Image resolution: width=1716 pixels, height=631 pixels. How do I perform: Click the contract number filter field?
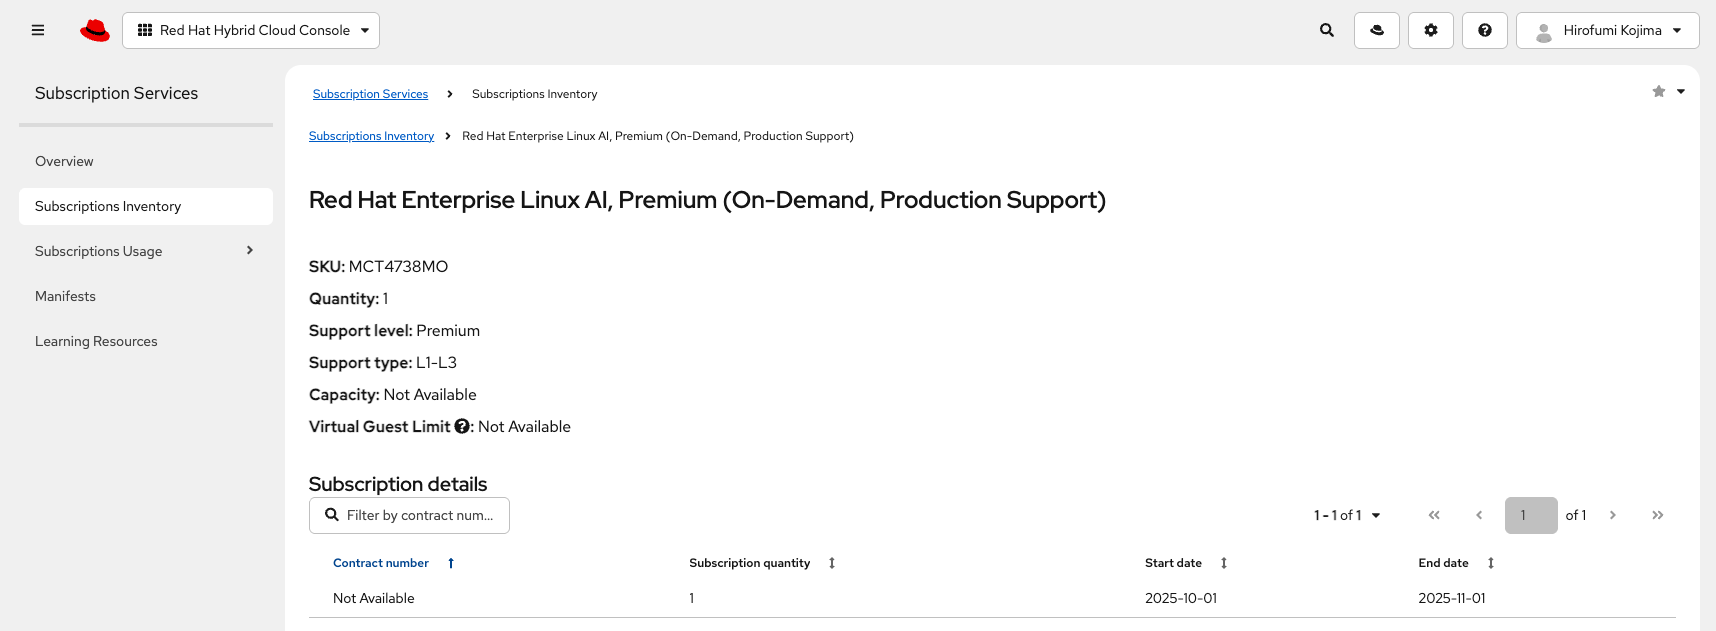(420, 515)
